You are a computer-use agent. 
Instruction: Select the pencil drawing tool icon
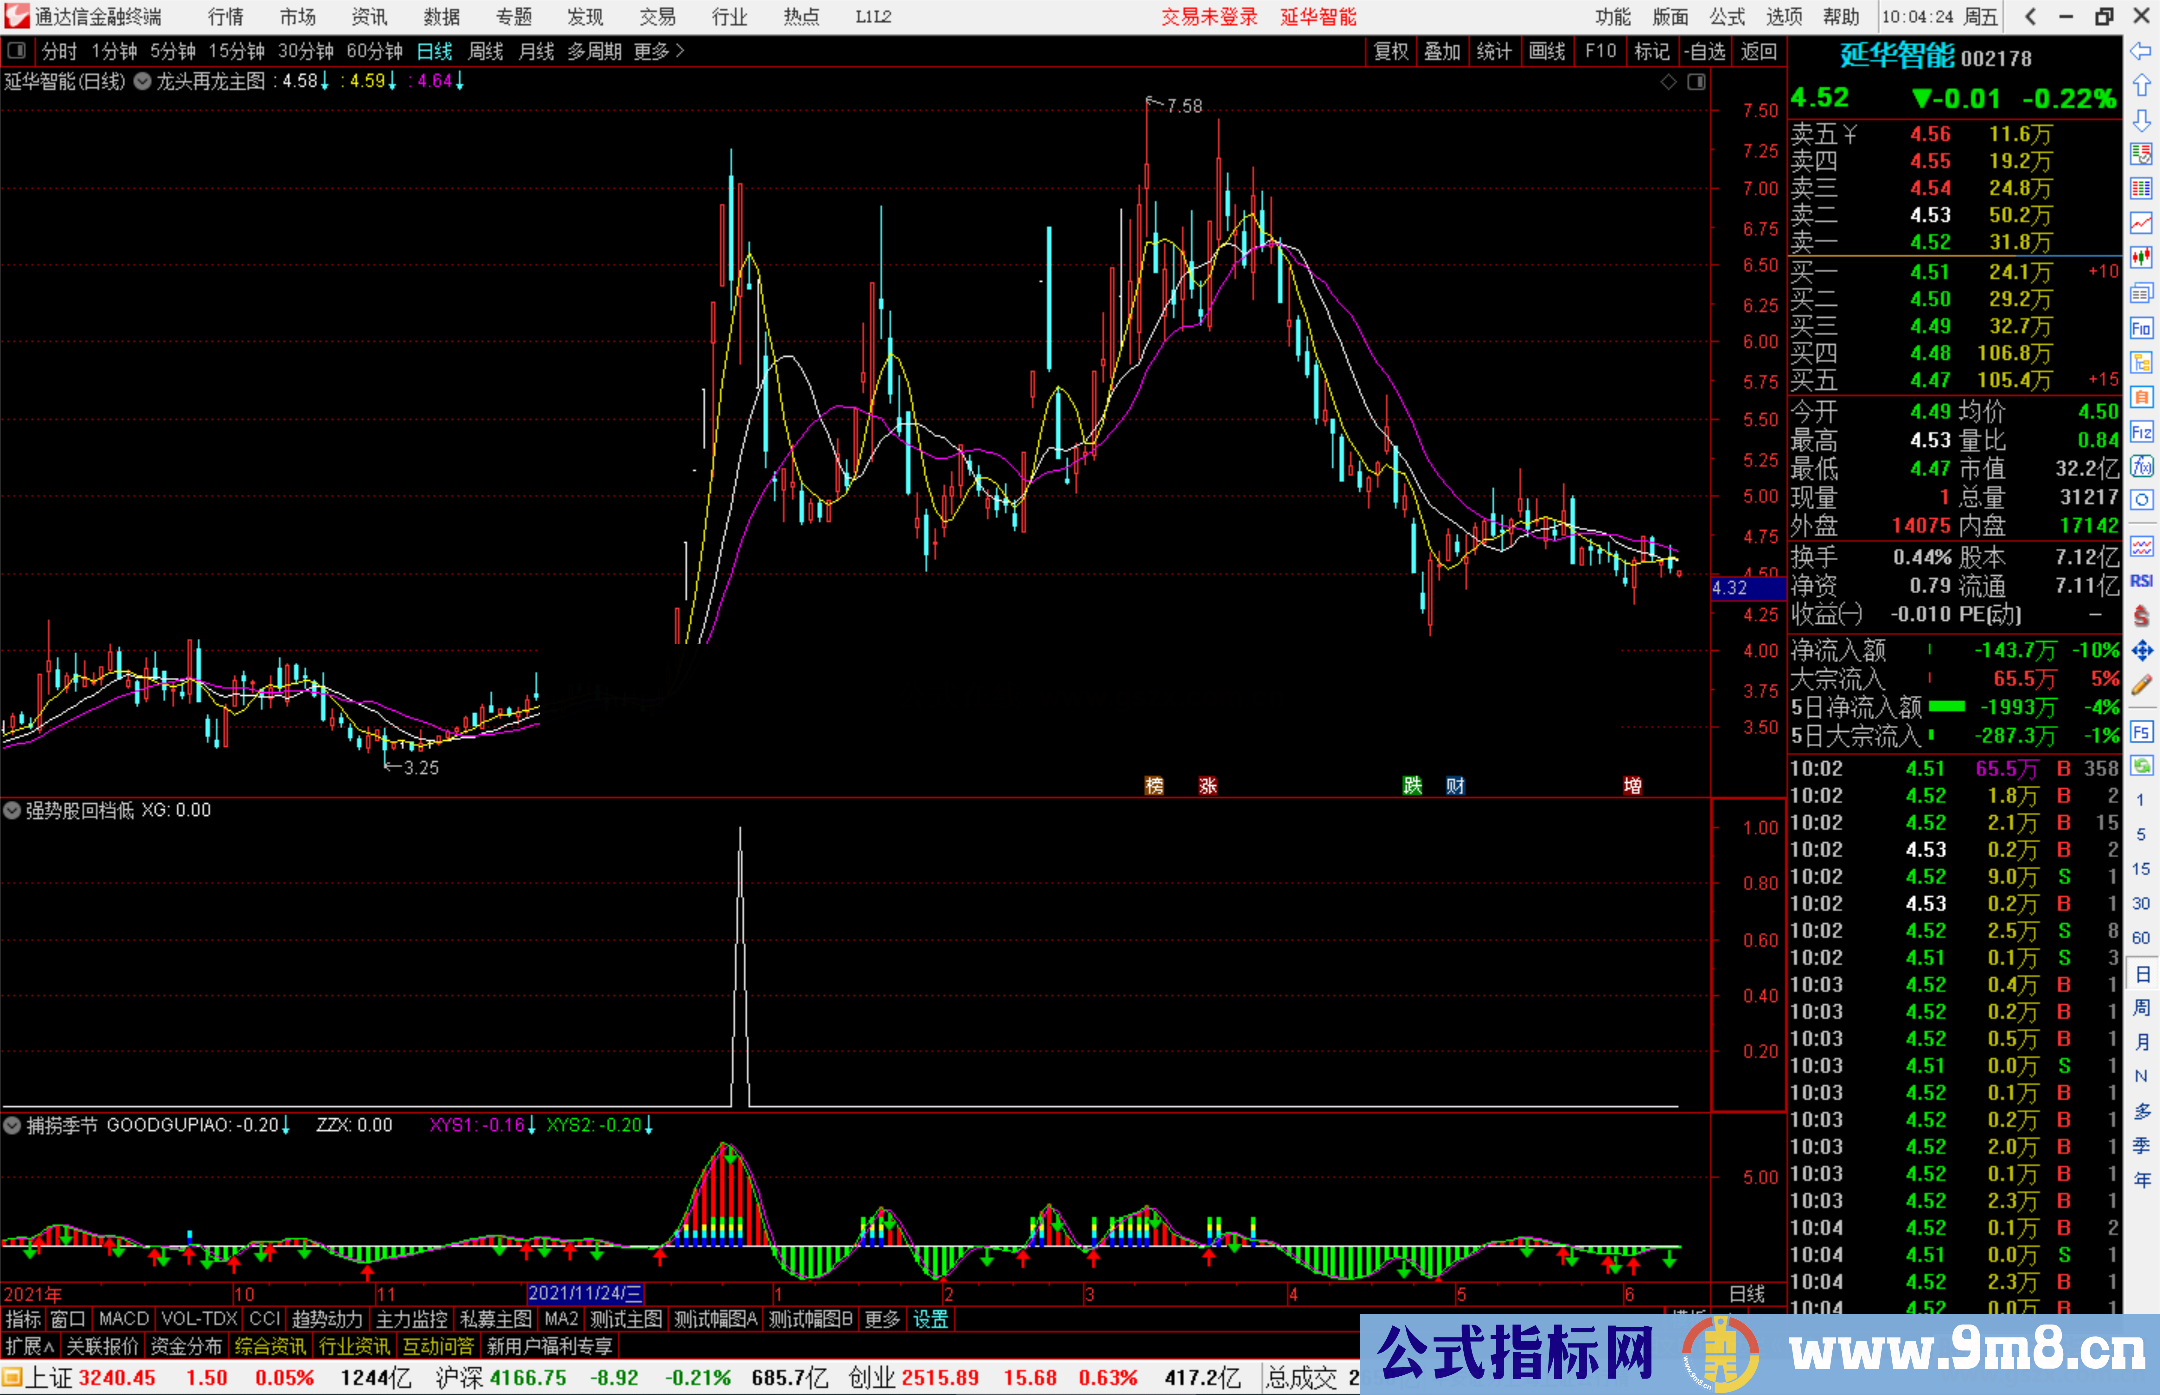point(2141,685)
